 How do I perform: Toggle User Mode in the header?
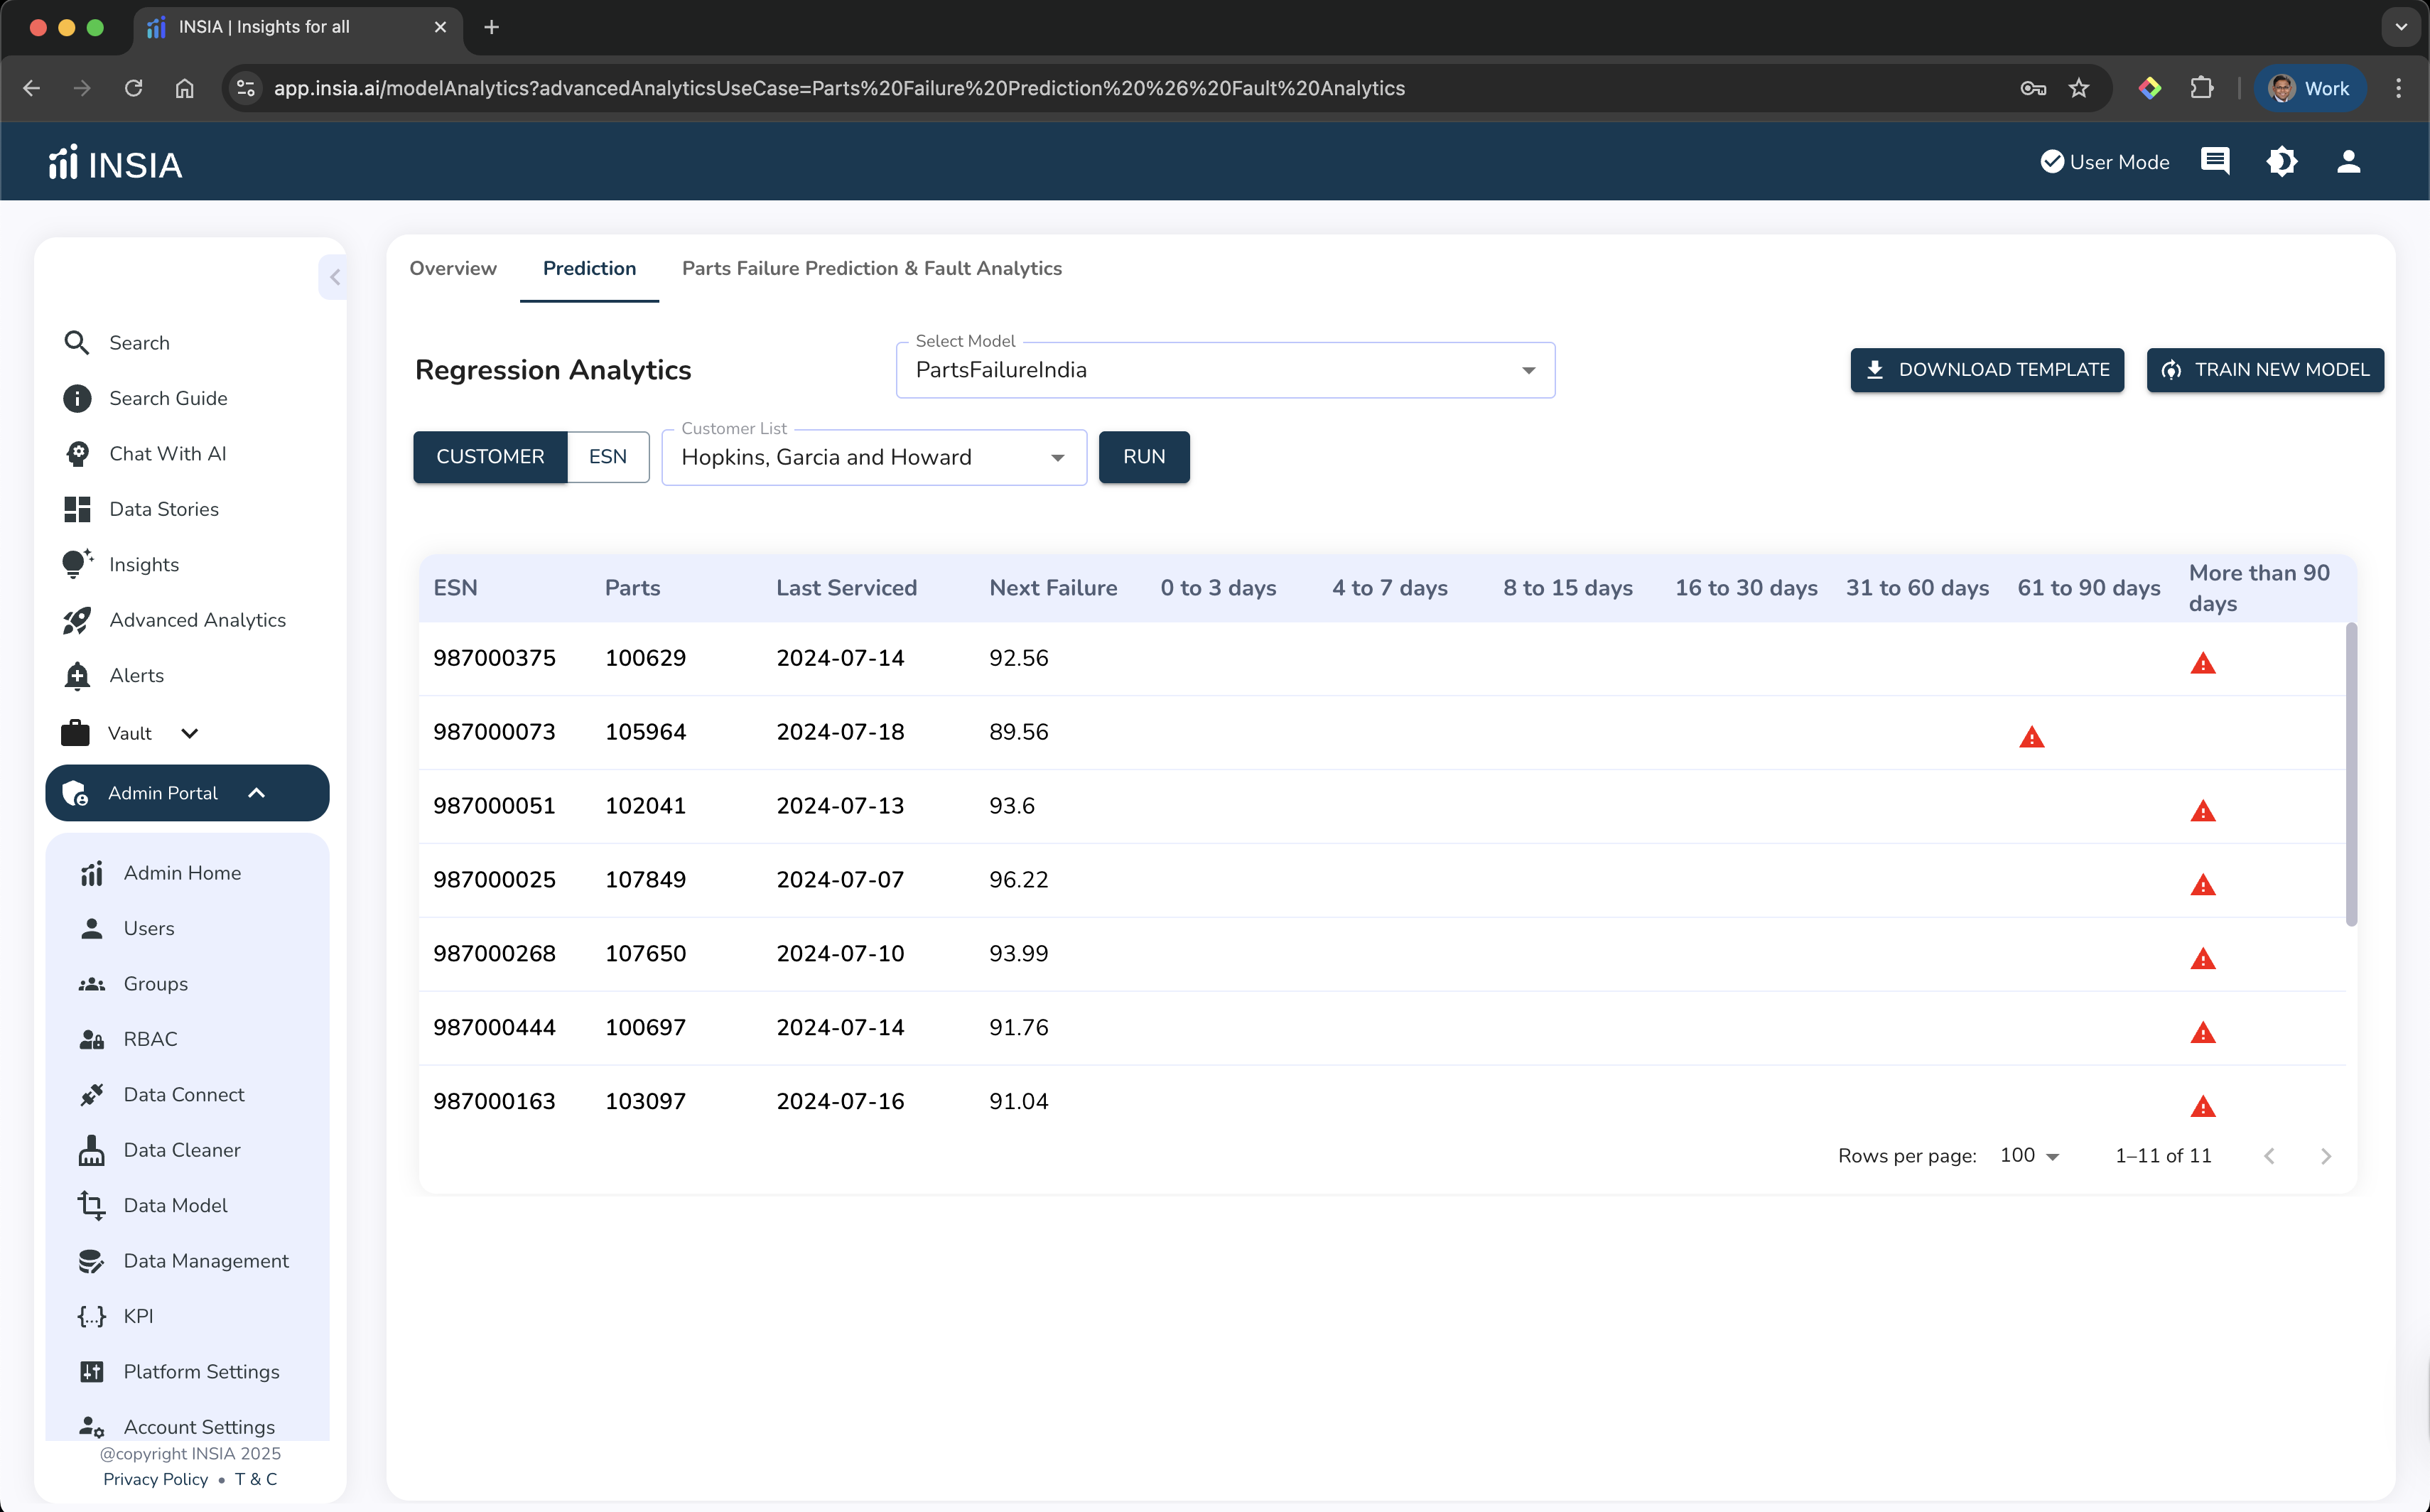point(2104,162)
